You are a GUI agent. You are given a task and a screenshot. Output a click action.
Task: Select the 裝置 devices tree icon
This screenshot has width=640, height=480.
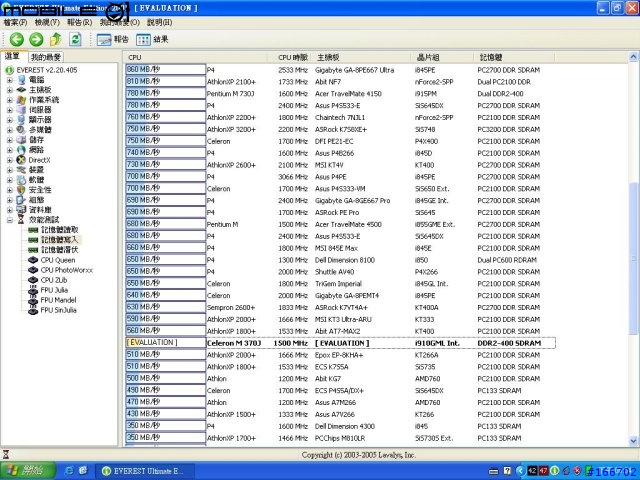point(21,170)
